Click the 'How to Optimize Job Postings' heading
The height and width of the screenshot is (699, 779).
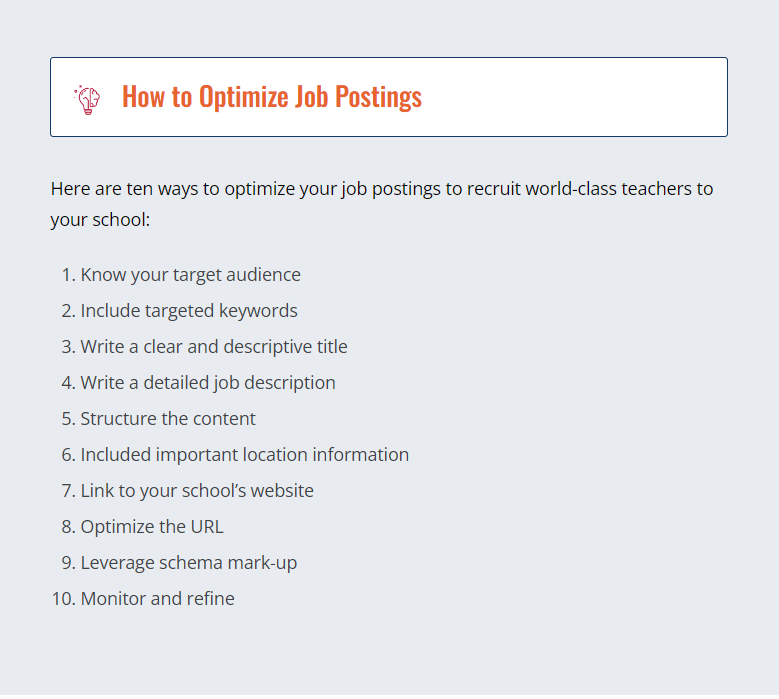tap(272, 96)
